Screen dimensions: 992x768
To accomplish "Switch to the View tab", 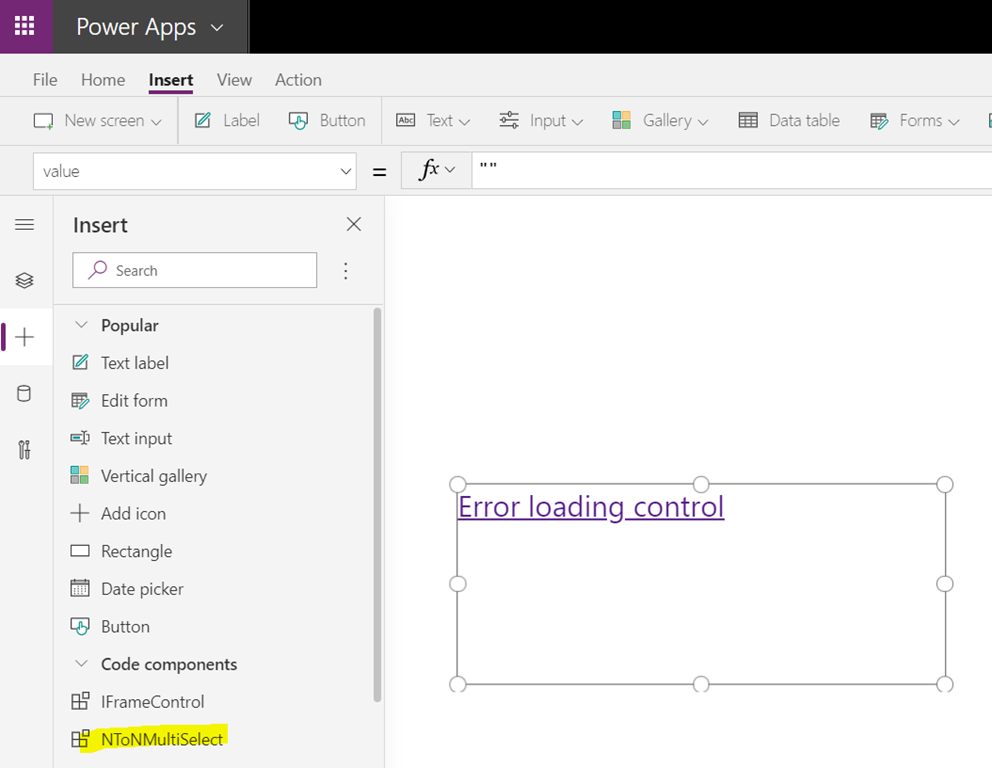I will point(234,80).
